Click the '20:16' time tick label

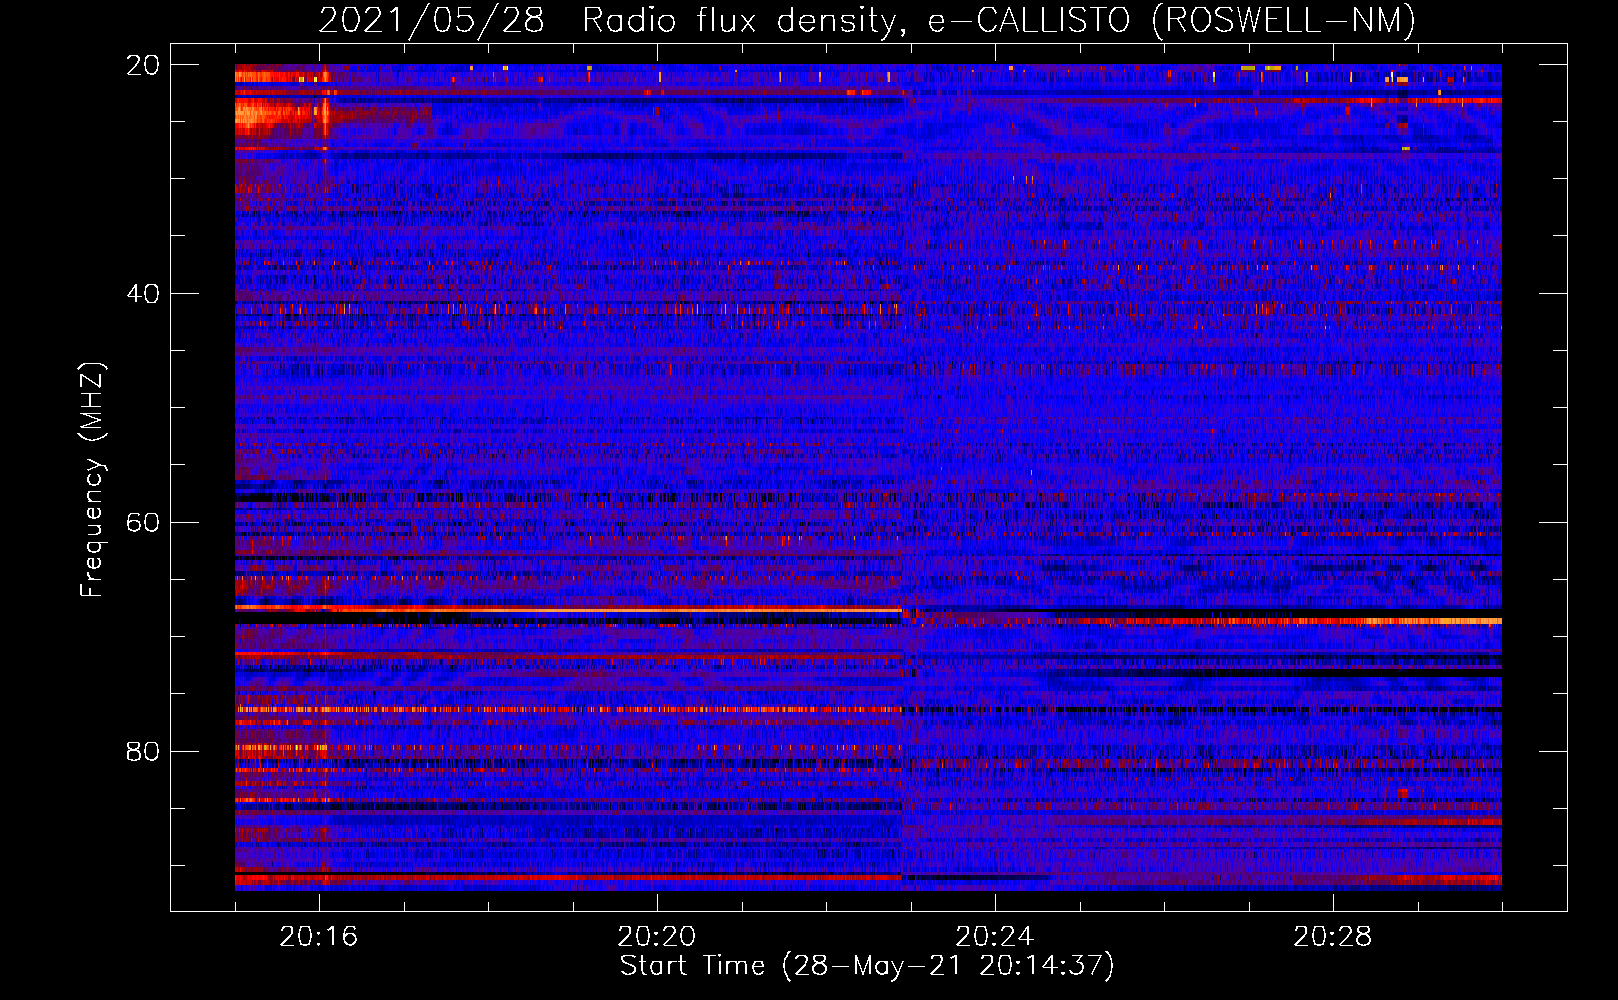coord(319,936)
